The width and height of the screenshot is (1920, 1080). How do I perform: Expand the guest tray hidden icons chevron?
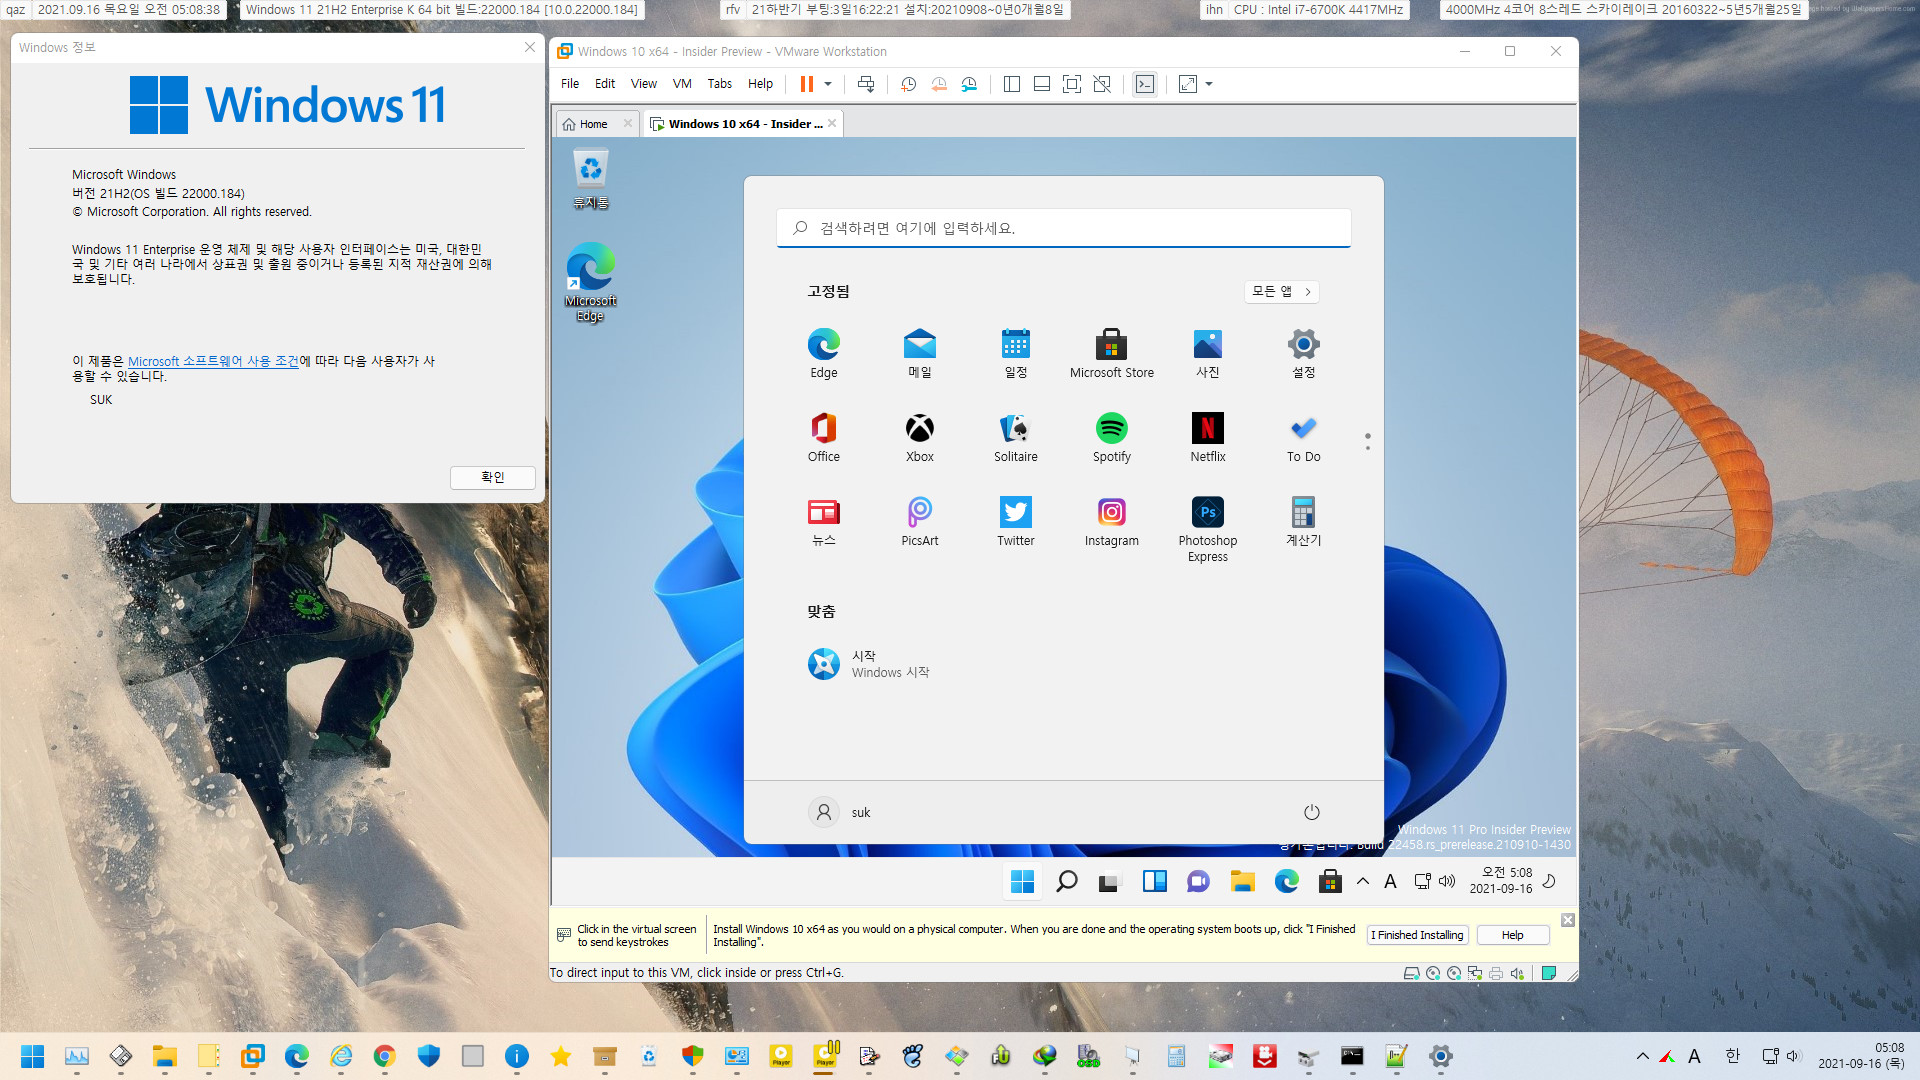pos(1362,881)
